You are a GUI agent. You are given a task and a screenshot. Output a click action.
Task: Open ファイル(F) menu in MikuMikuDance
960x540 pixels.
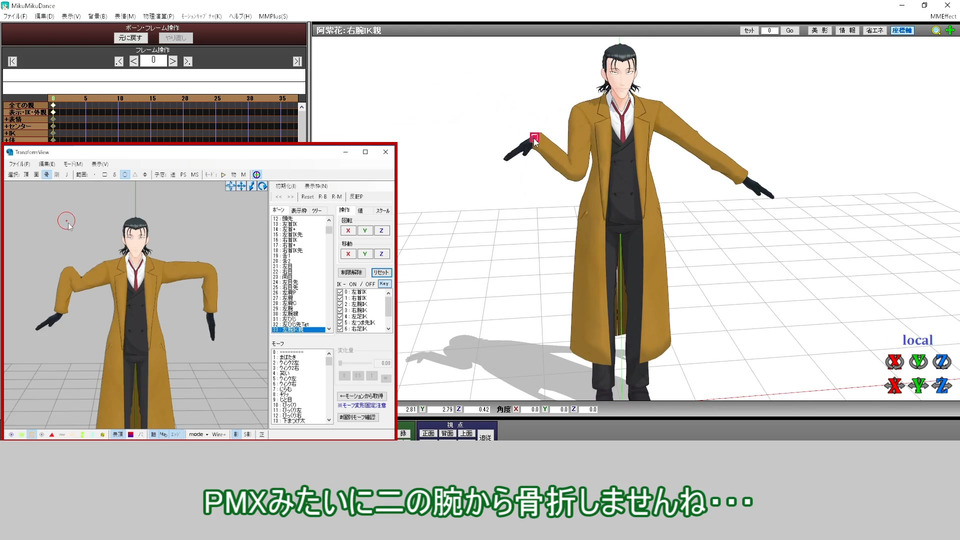click(15, 17)
